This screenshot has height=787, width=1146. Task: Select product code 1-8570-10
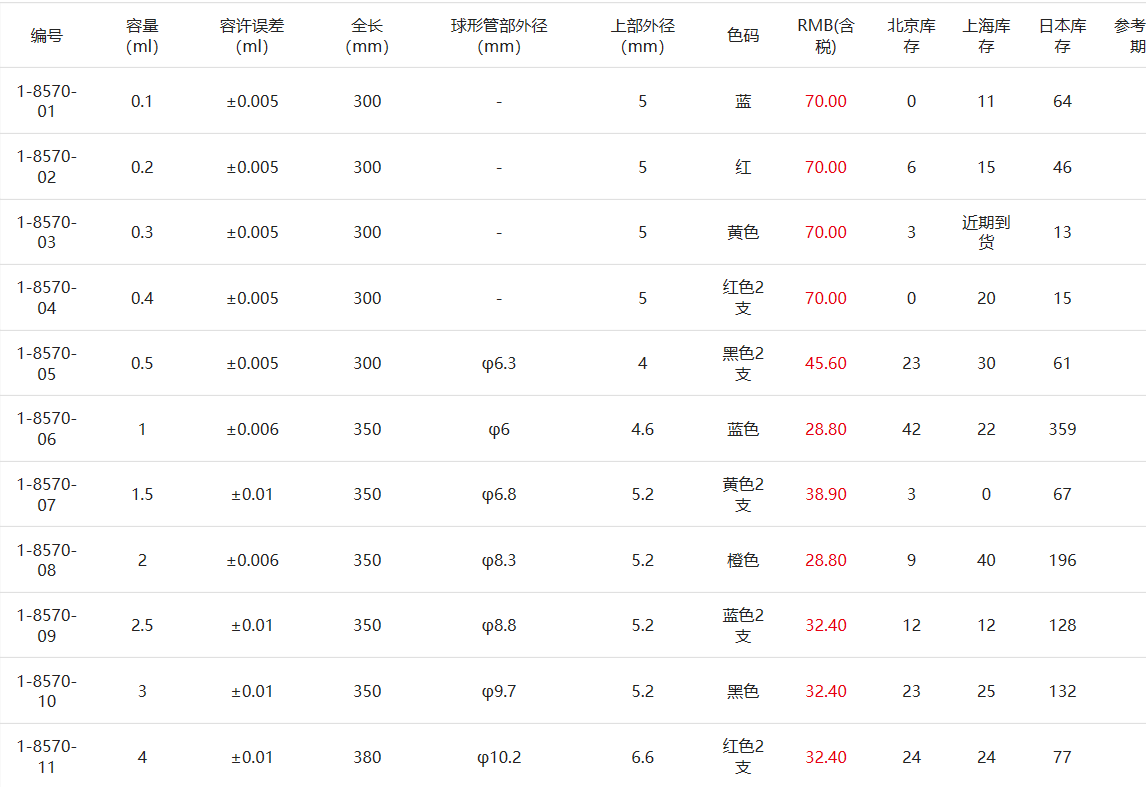tap(47, 691)
